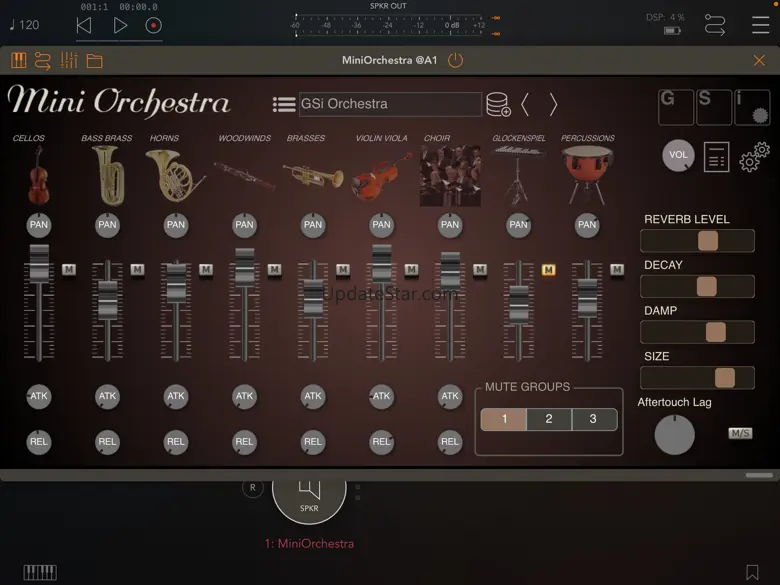Click the Decay slider handle
This screenshot has width=780, height=585.
706,287
